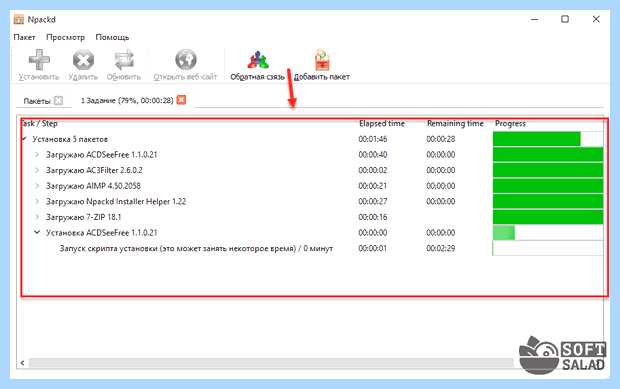Open the Просмотр menu
The width and height of the screenshot is (620, 389).
tap(65, 37)
